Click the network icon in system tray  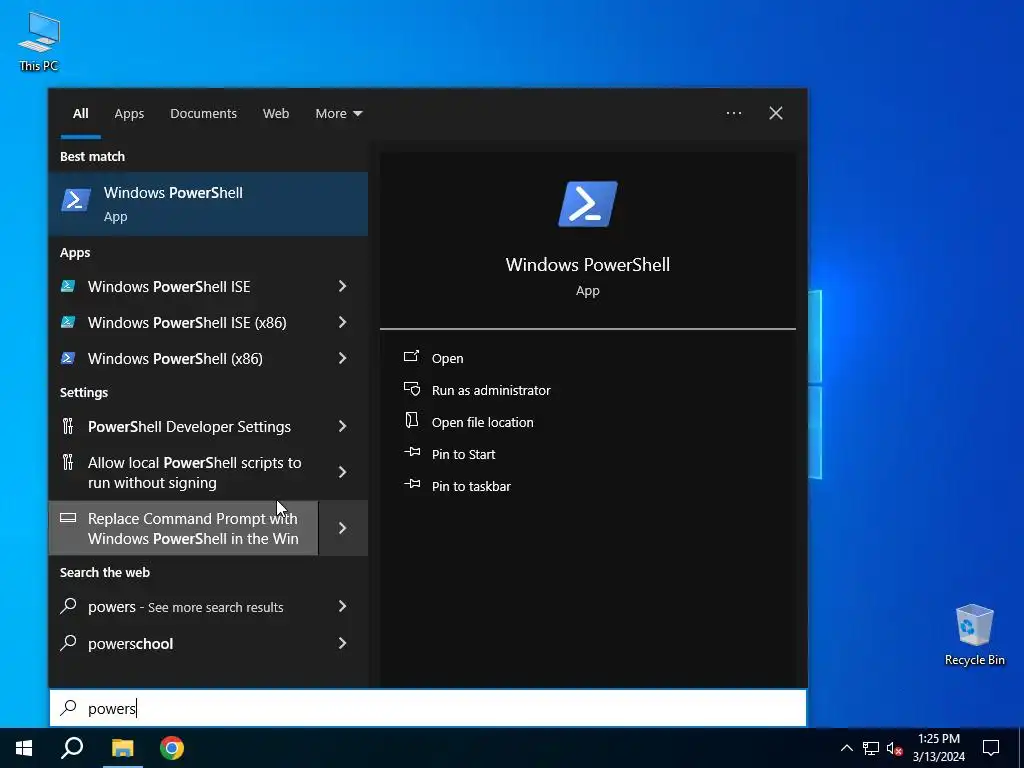click(871, 748)
